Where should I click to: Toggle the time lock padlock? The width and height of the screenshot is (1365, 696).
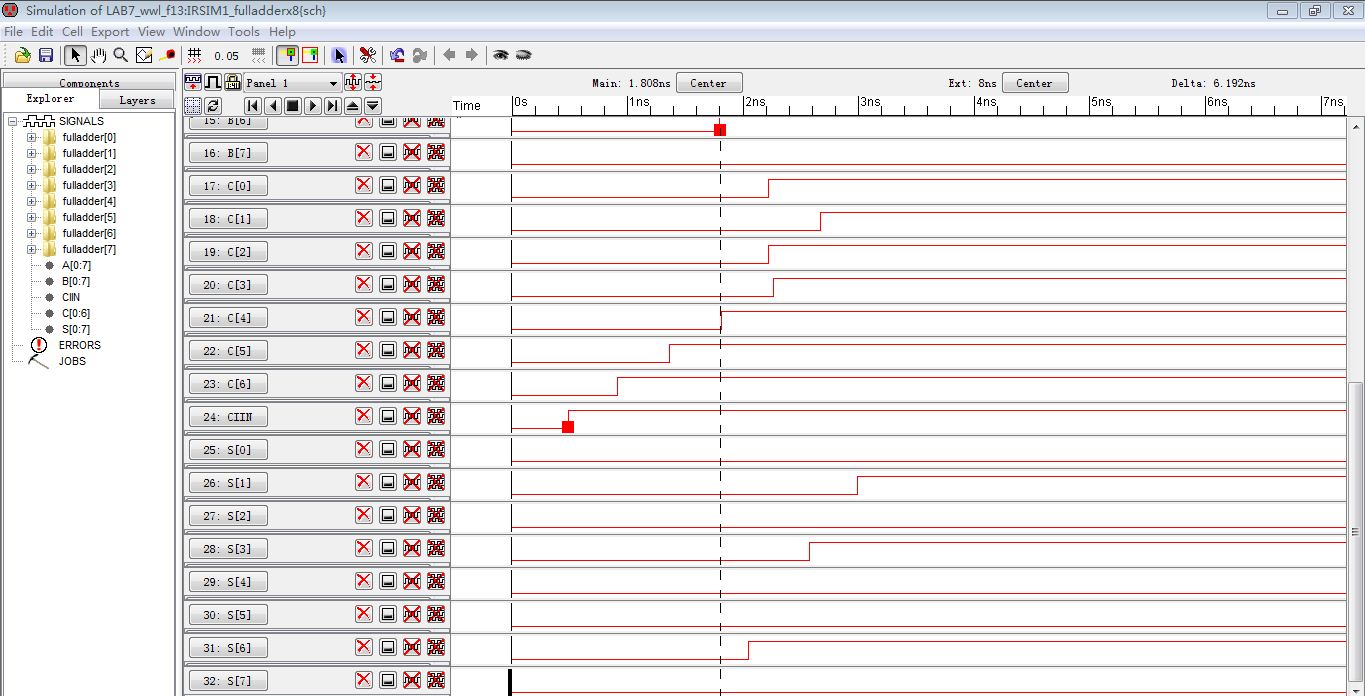[x=232, y=83]
